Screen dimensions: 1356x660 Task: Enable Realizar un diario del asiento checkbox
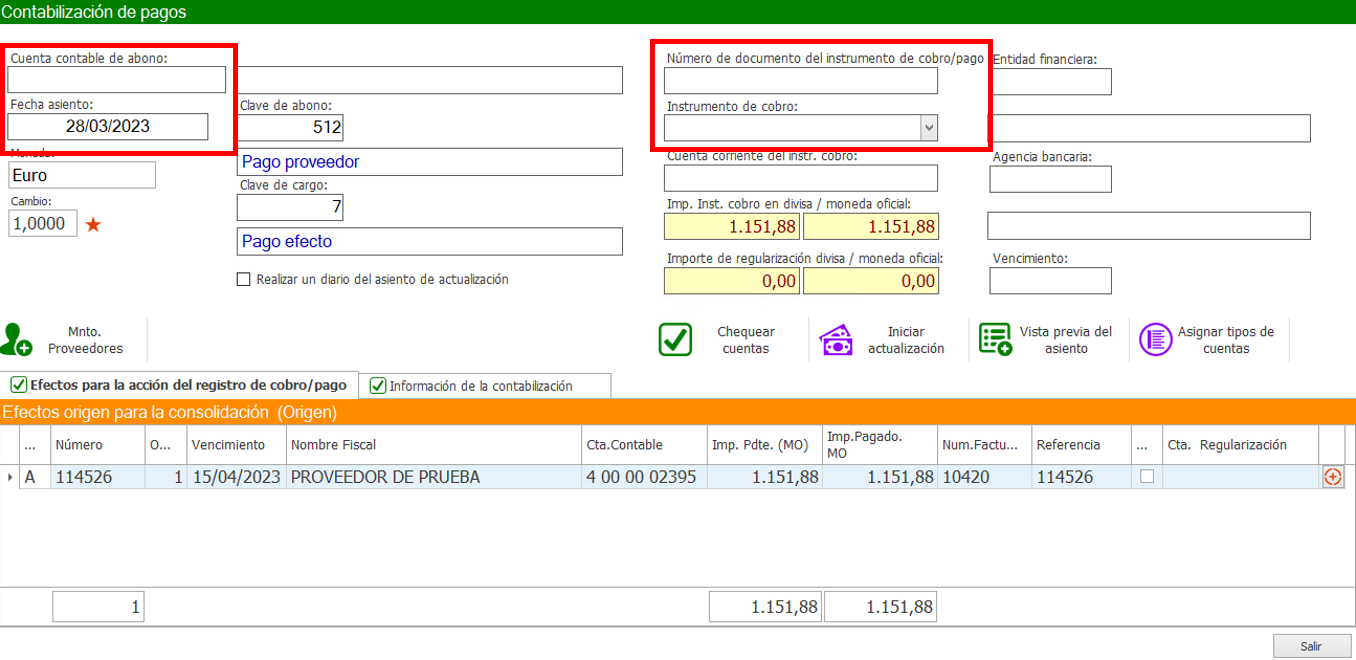tap(243, 280)
